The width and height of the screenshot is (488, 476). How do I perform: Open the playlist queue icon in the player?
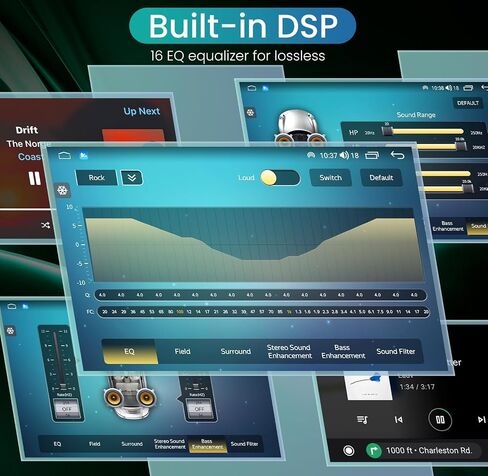tap(362, 419)
